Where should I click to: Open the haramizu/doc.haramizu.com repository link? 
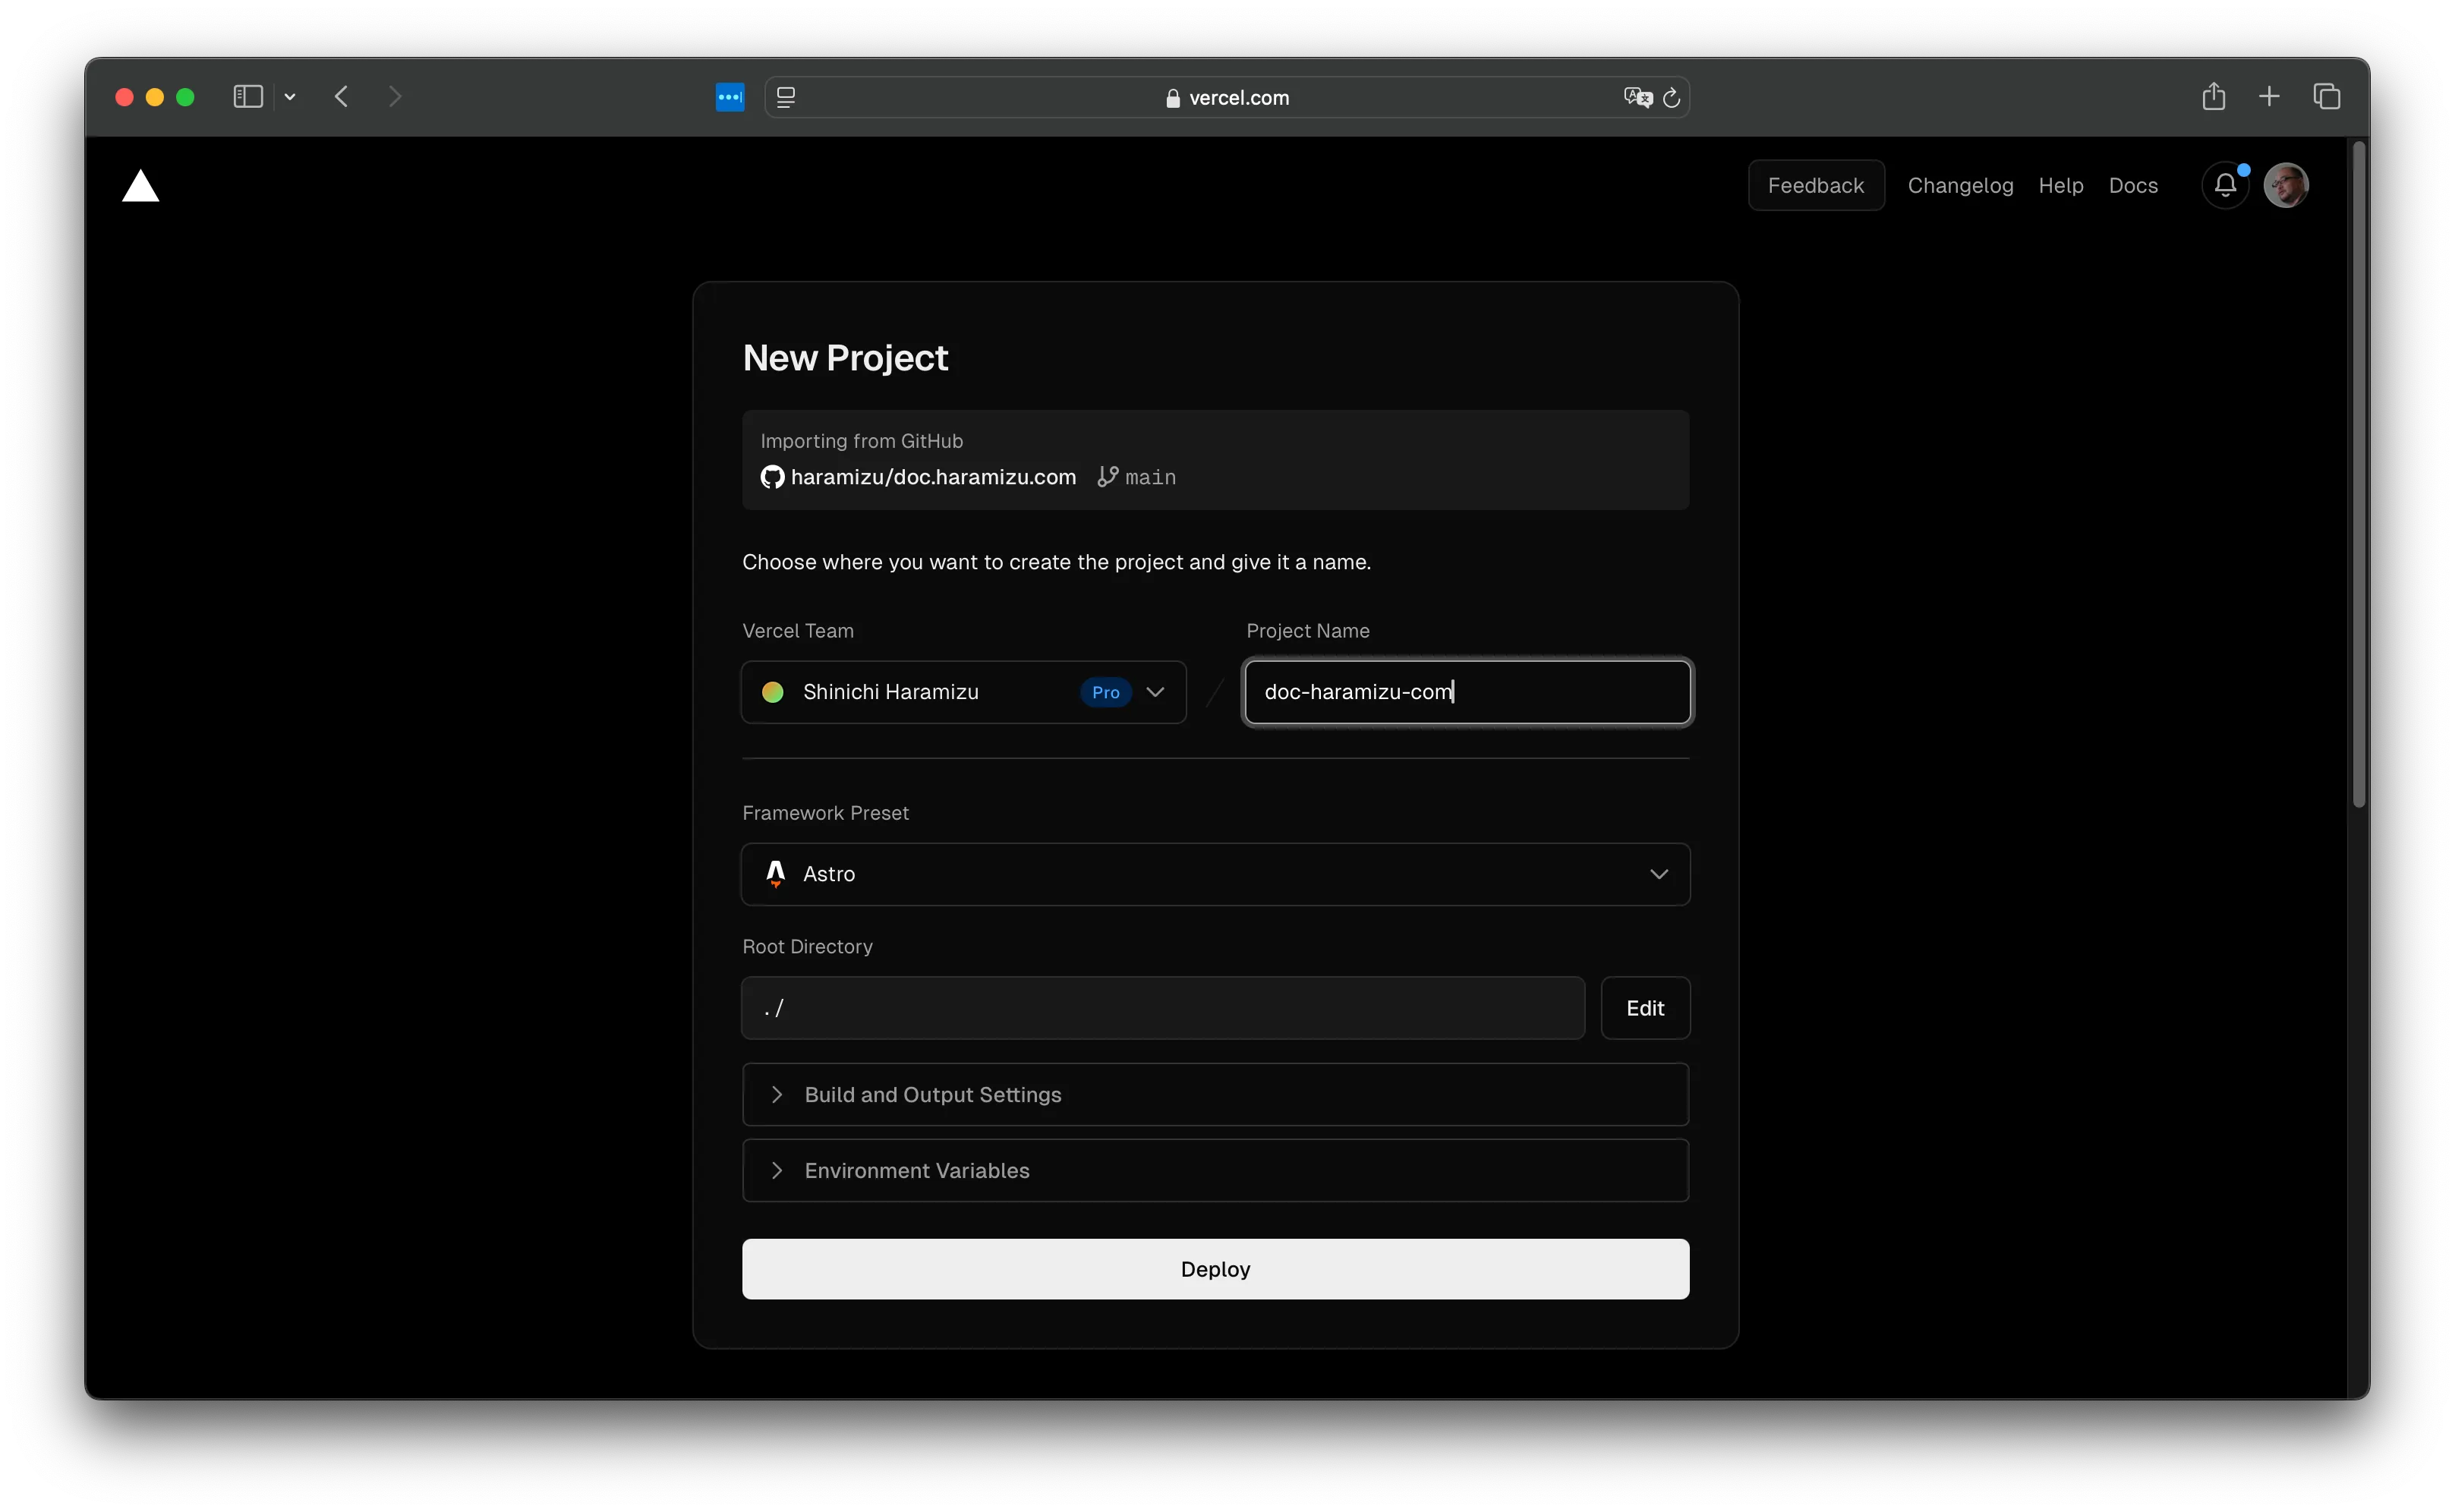(x=933, y=477)
